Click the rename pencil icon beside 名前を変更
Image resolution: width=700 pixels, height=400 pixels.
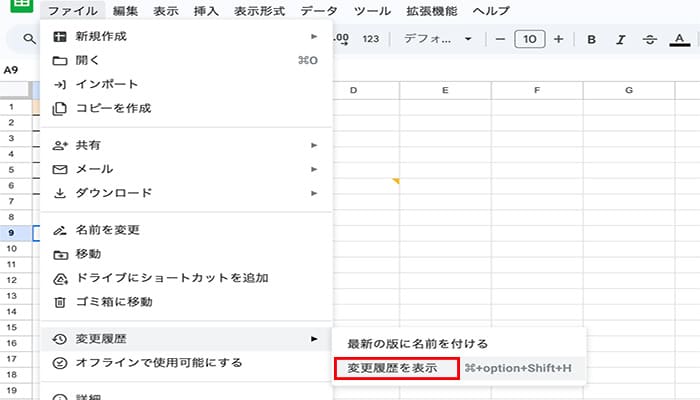point(60,230)
